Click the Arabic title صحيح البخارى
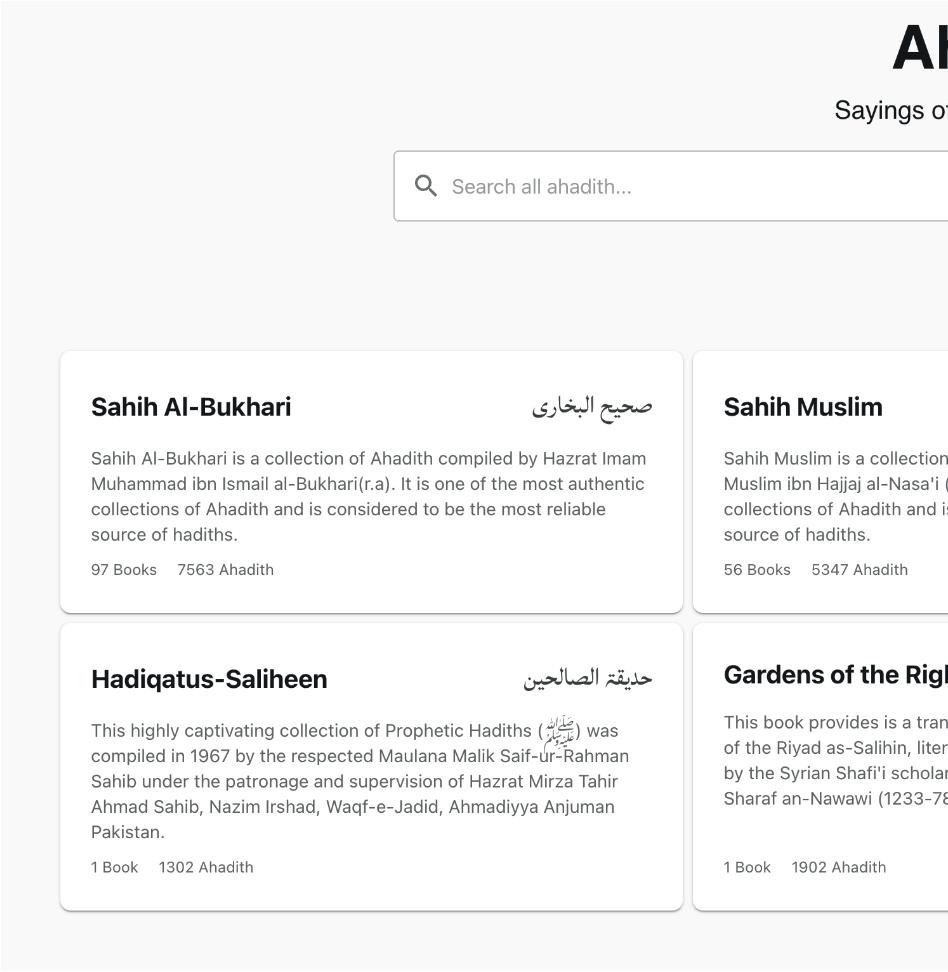The height and width of the screenshot is (972, 948). pos(592,406)
